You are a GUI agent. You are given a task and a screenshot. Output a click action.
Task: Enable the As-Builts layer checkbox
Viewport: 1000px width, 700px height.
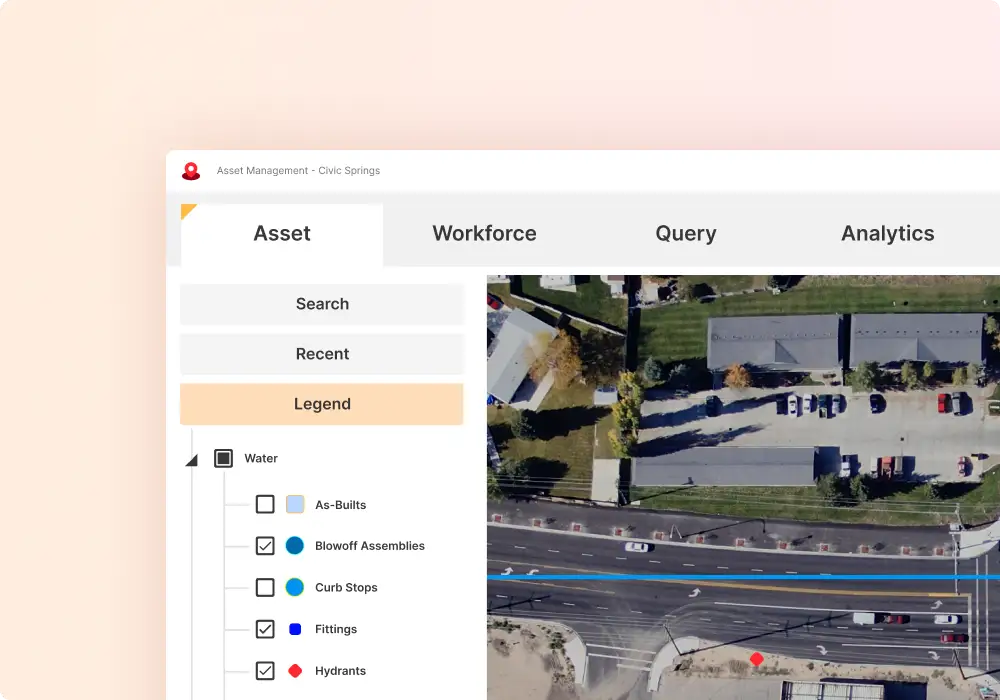click(265, 504)
